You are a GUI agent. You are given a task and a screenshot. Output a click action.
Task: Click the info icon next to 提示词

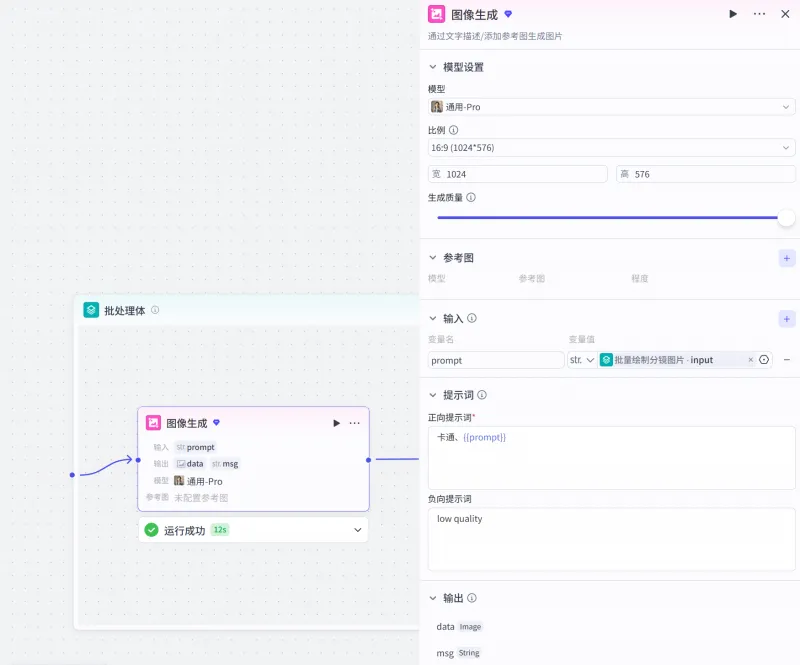tap(481, 394)
